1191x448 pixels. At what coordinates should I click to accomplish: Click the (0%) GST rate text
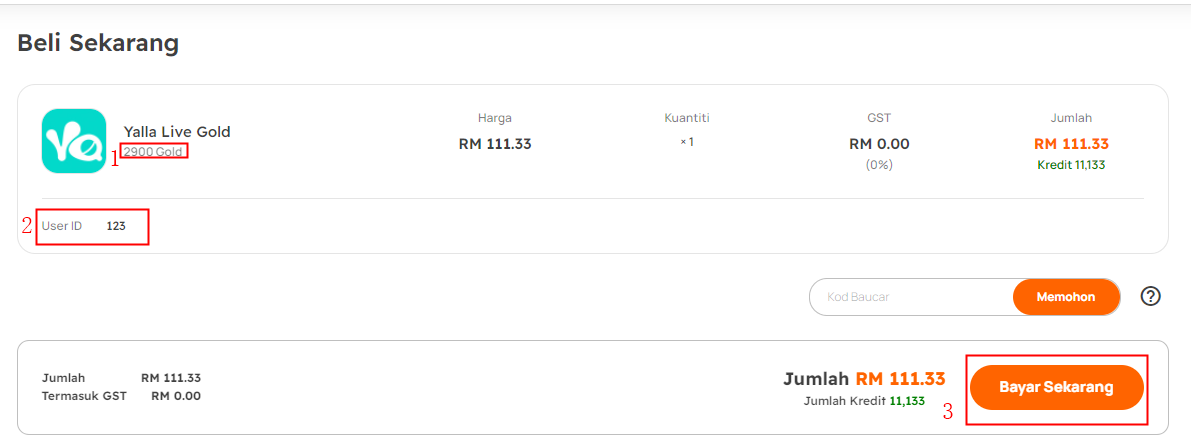pyautogui.click(x=879, y=165)
